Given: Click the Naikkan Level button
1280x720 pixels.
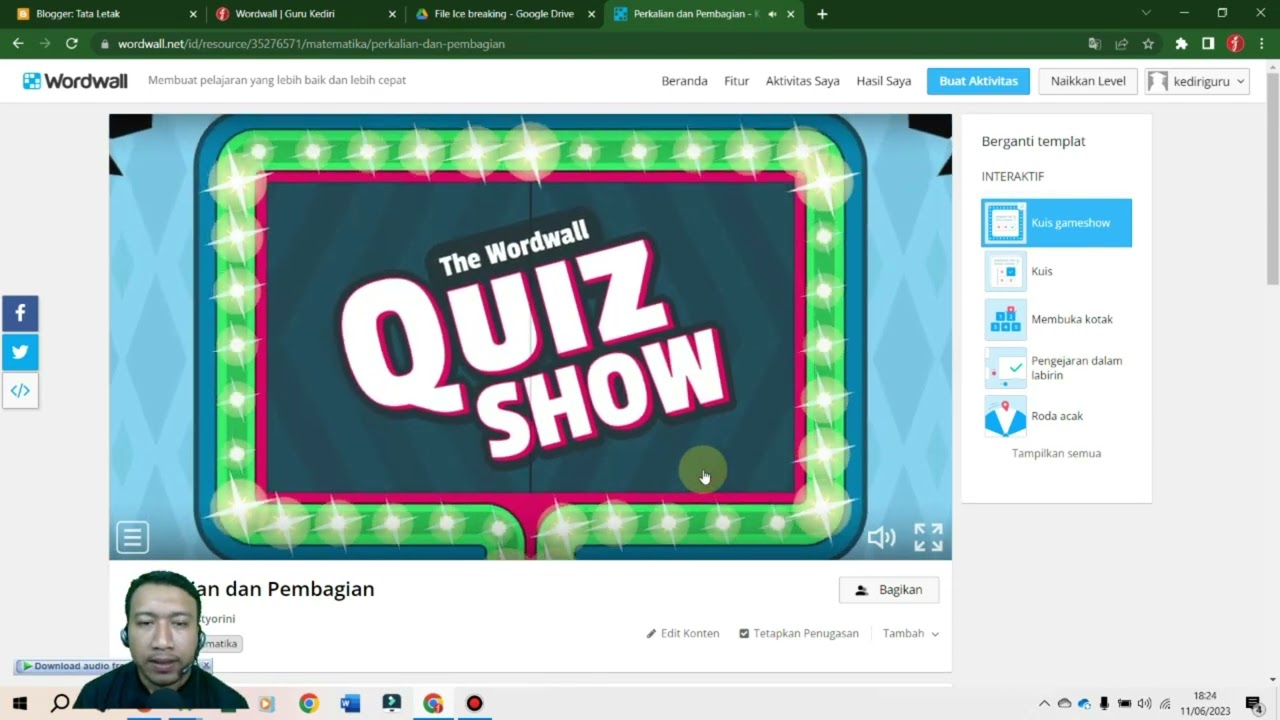Looking at the screenshot, I should point(1088,81).
